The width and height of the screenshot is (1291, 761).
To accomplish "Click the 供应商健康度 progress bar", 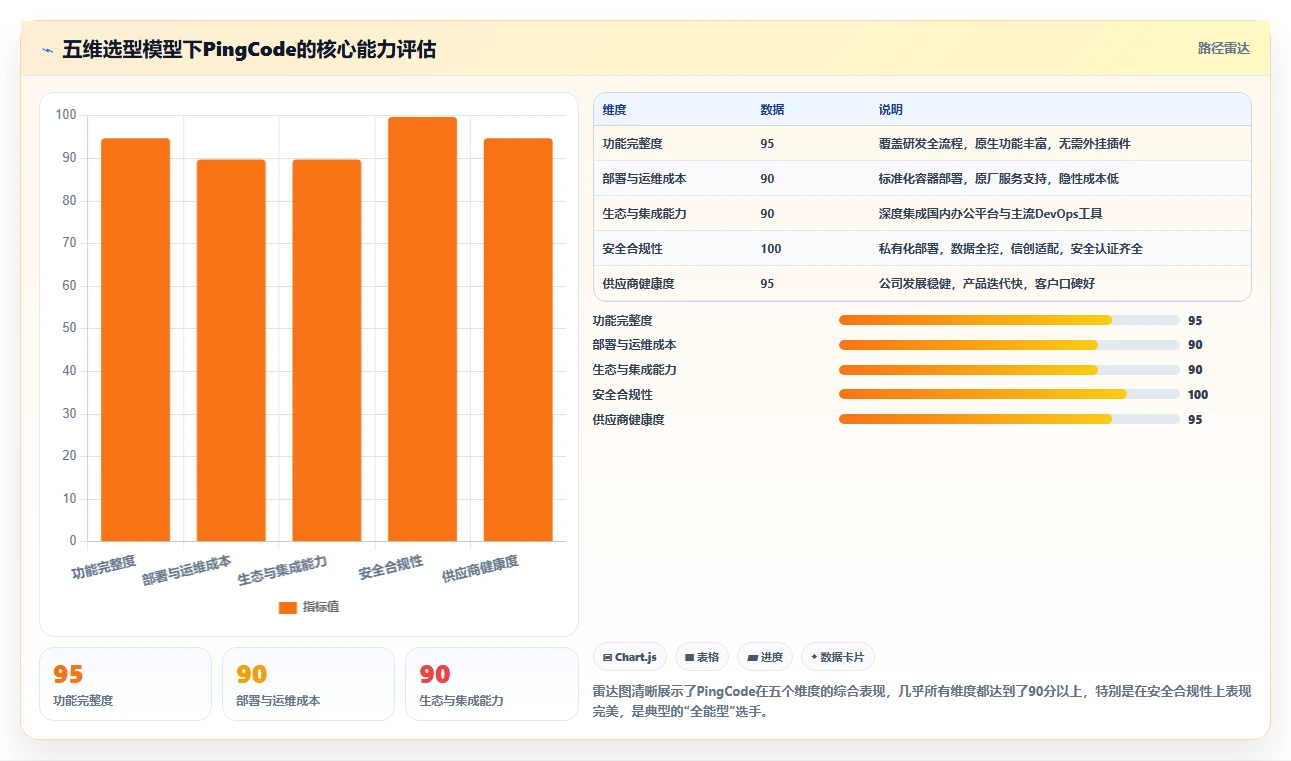I will tap(1009, 419).
